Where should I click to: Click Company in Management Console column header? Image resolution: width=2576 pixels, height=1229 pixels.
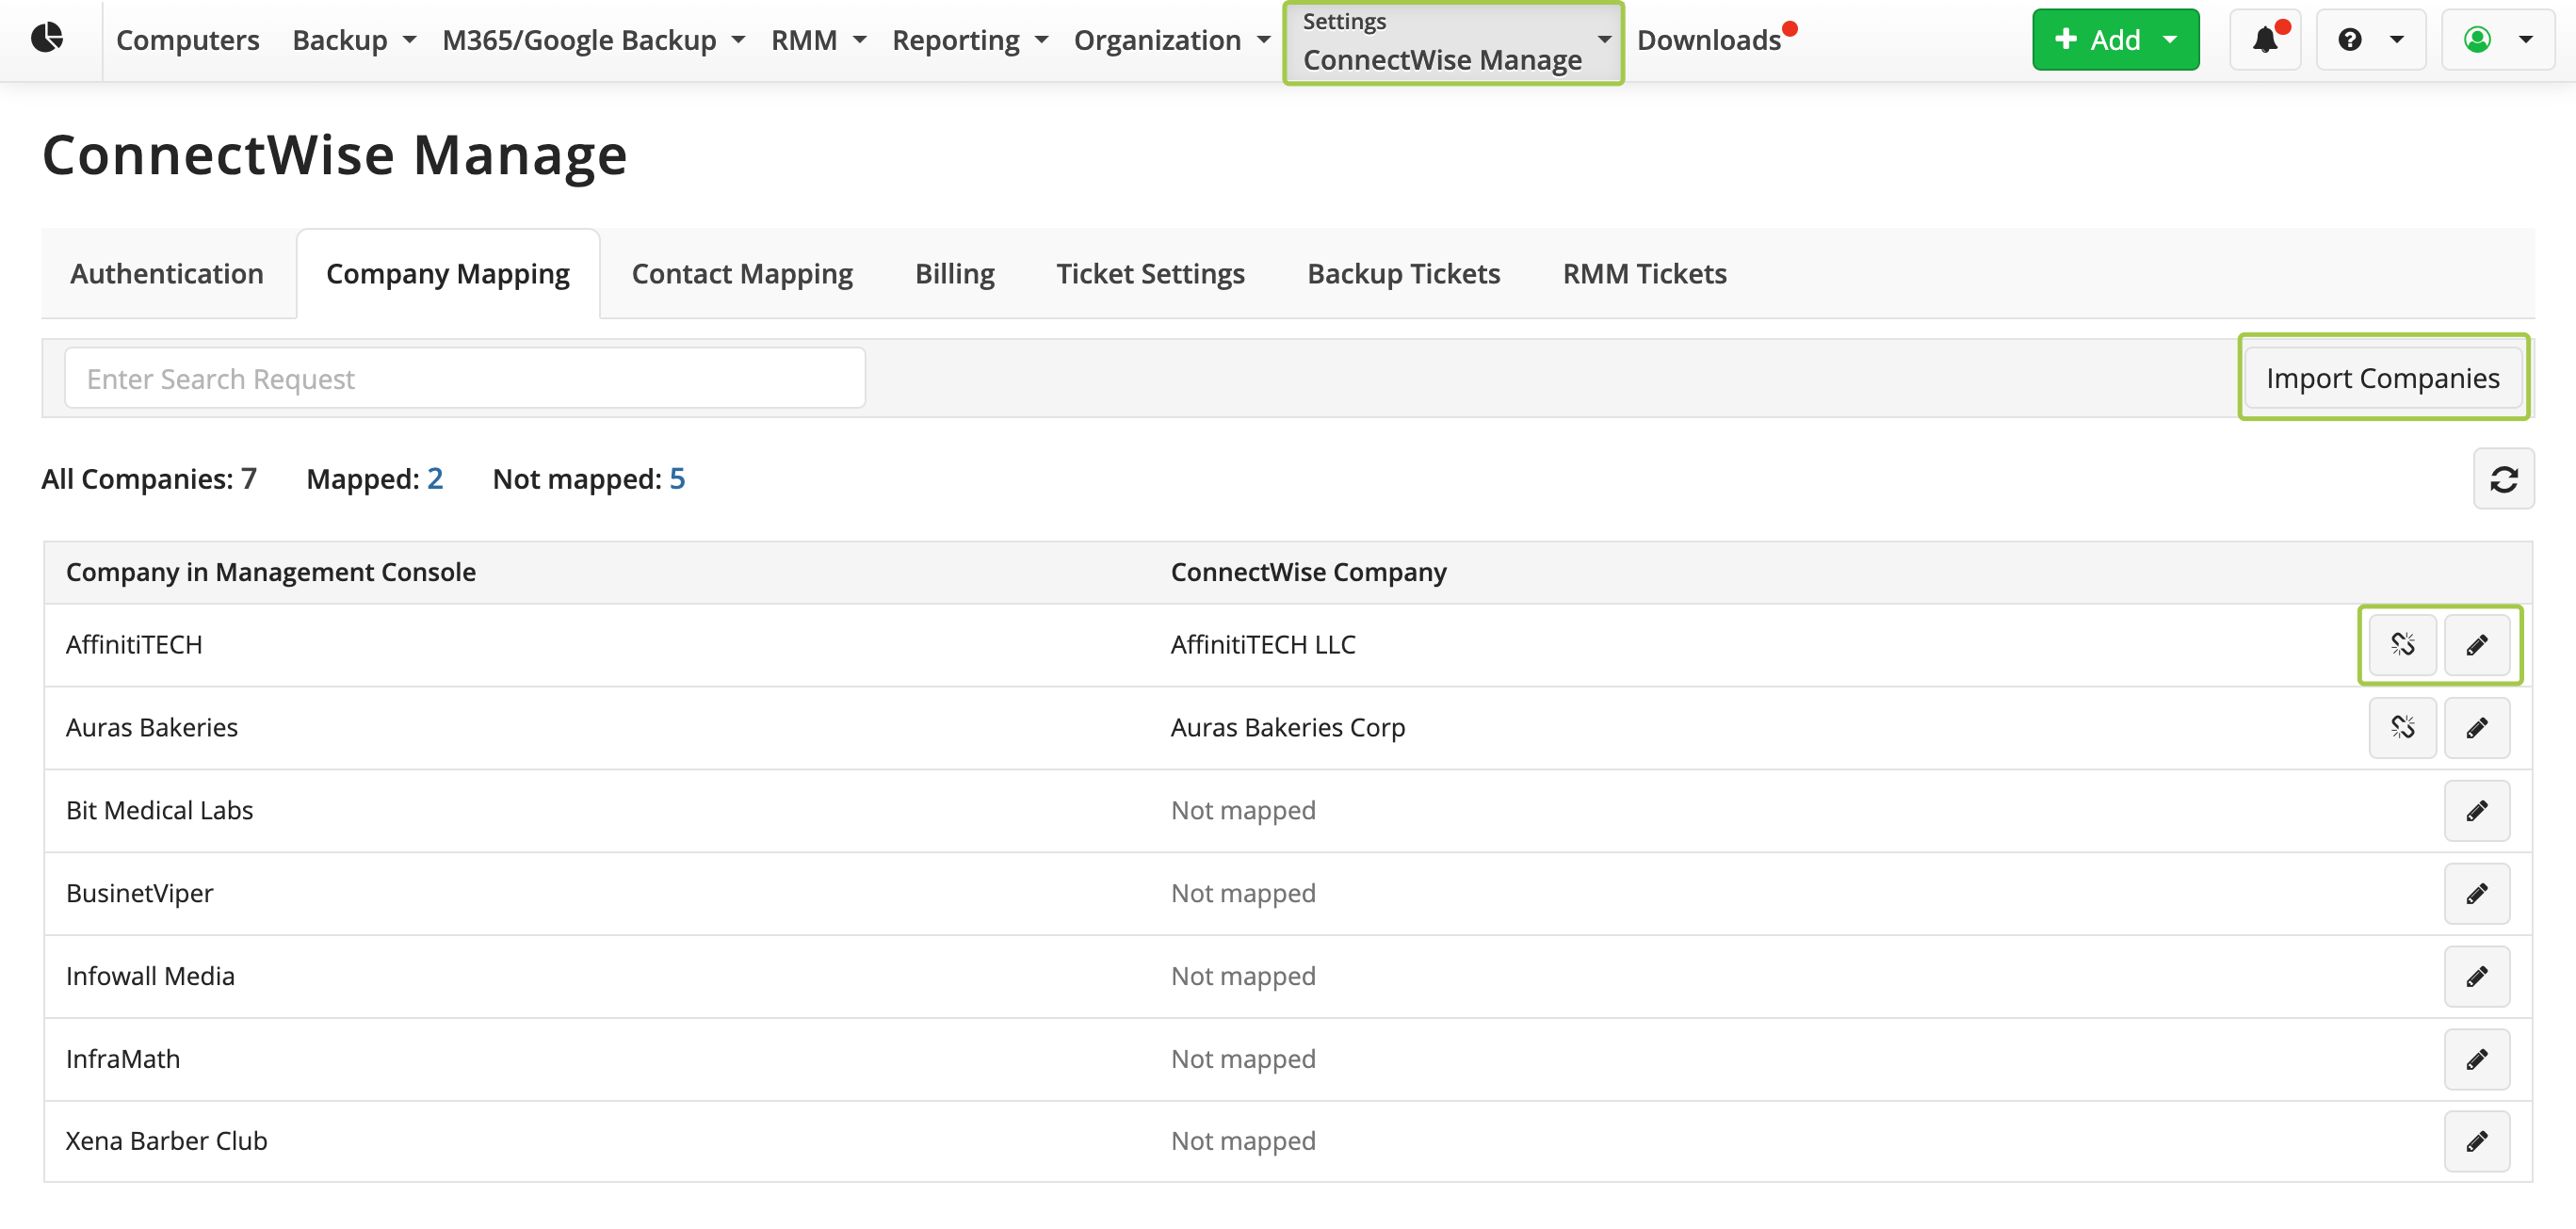(271, 572)
